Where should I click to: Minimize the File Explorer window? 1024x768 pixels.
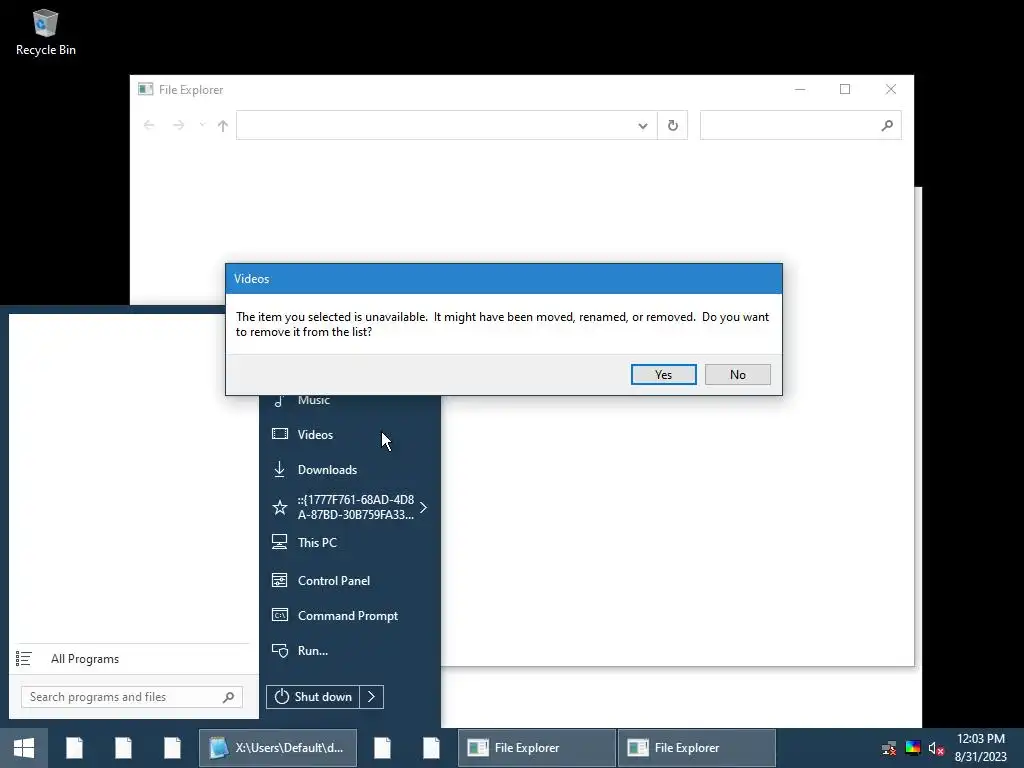coord(800,89)
